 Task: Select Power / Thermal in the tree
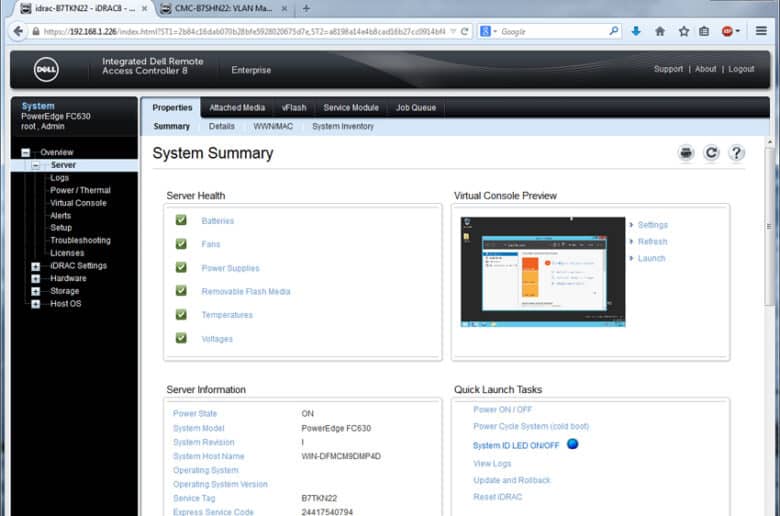[x=80, y=190]
